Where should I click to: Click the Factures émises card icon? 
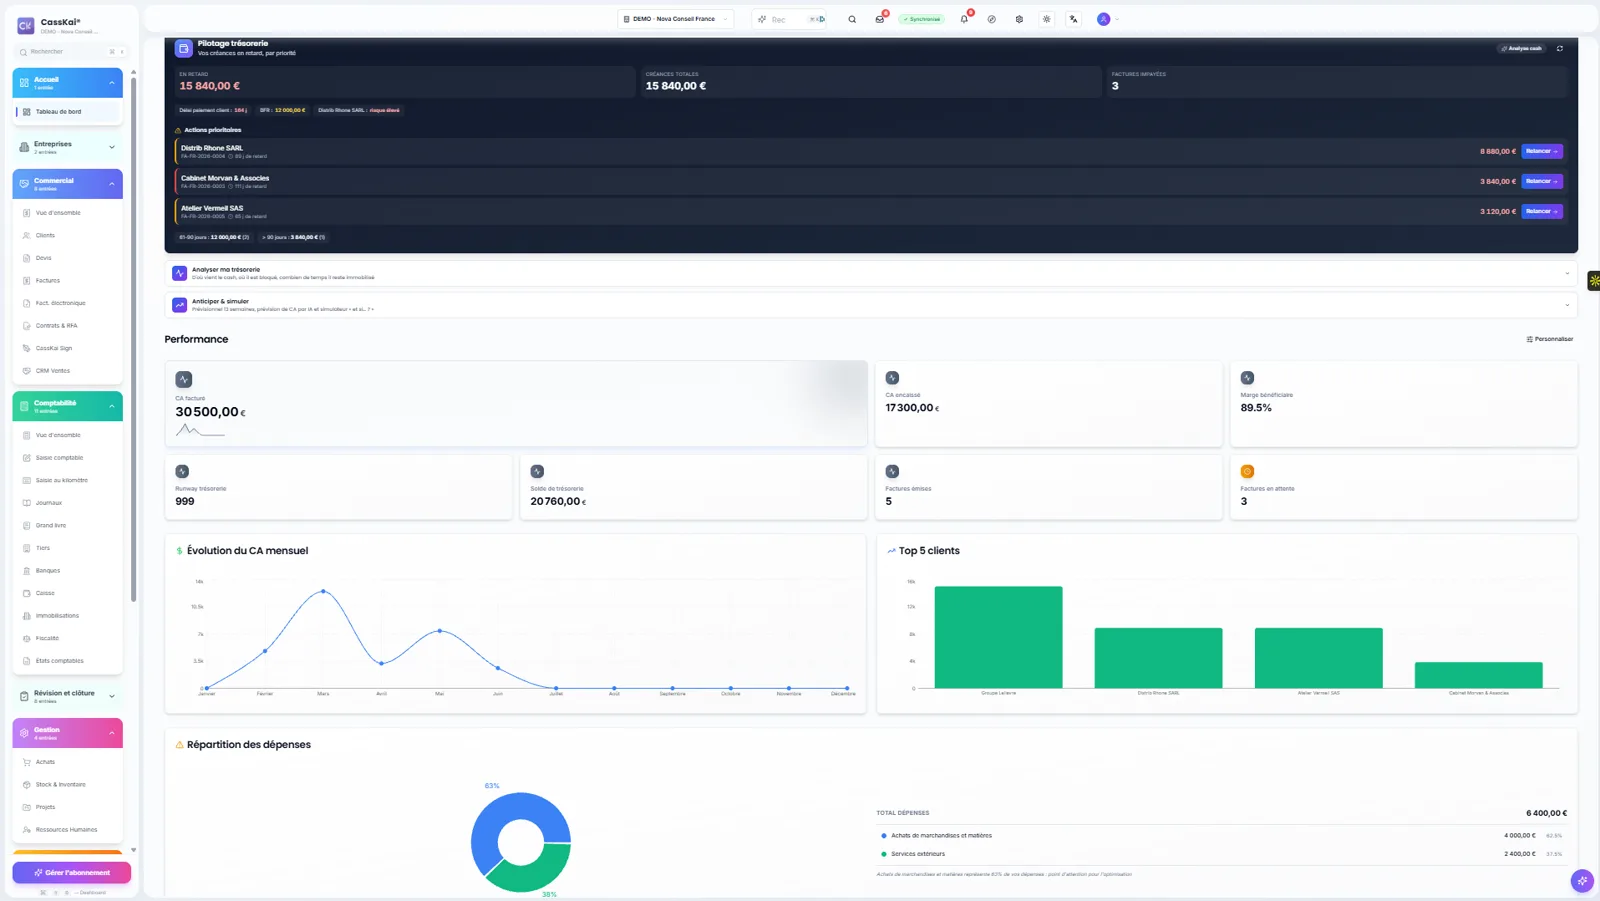(892, 471)
